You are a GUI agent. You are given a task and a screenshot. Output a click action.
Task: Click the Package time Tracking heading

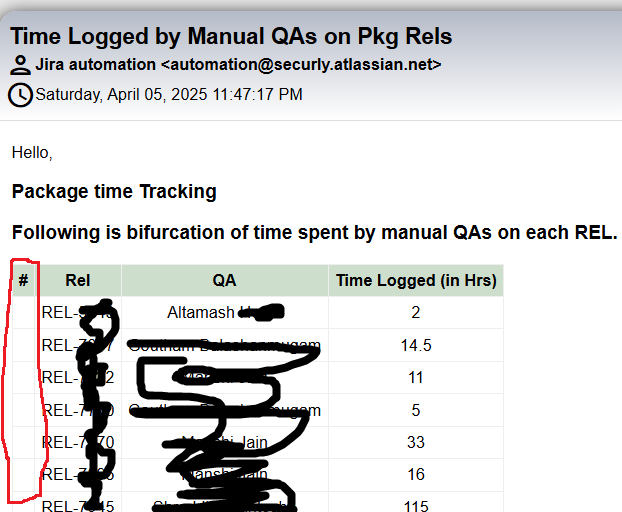tap(114, 192)
